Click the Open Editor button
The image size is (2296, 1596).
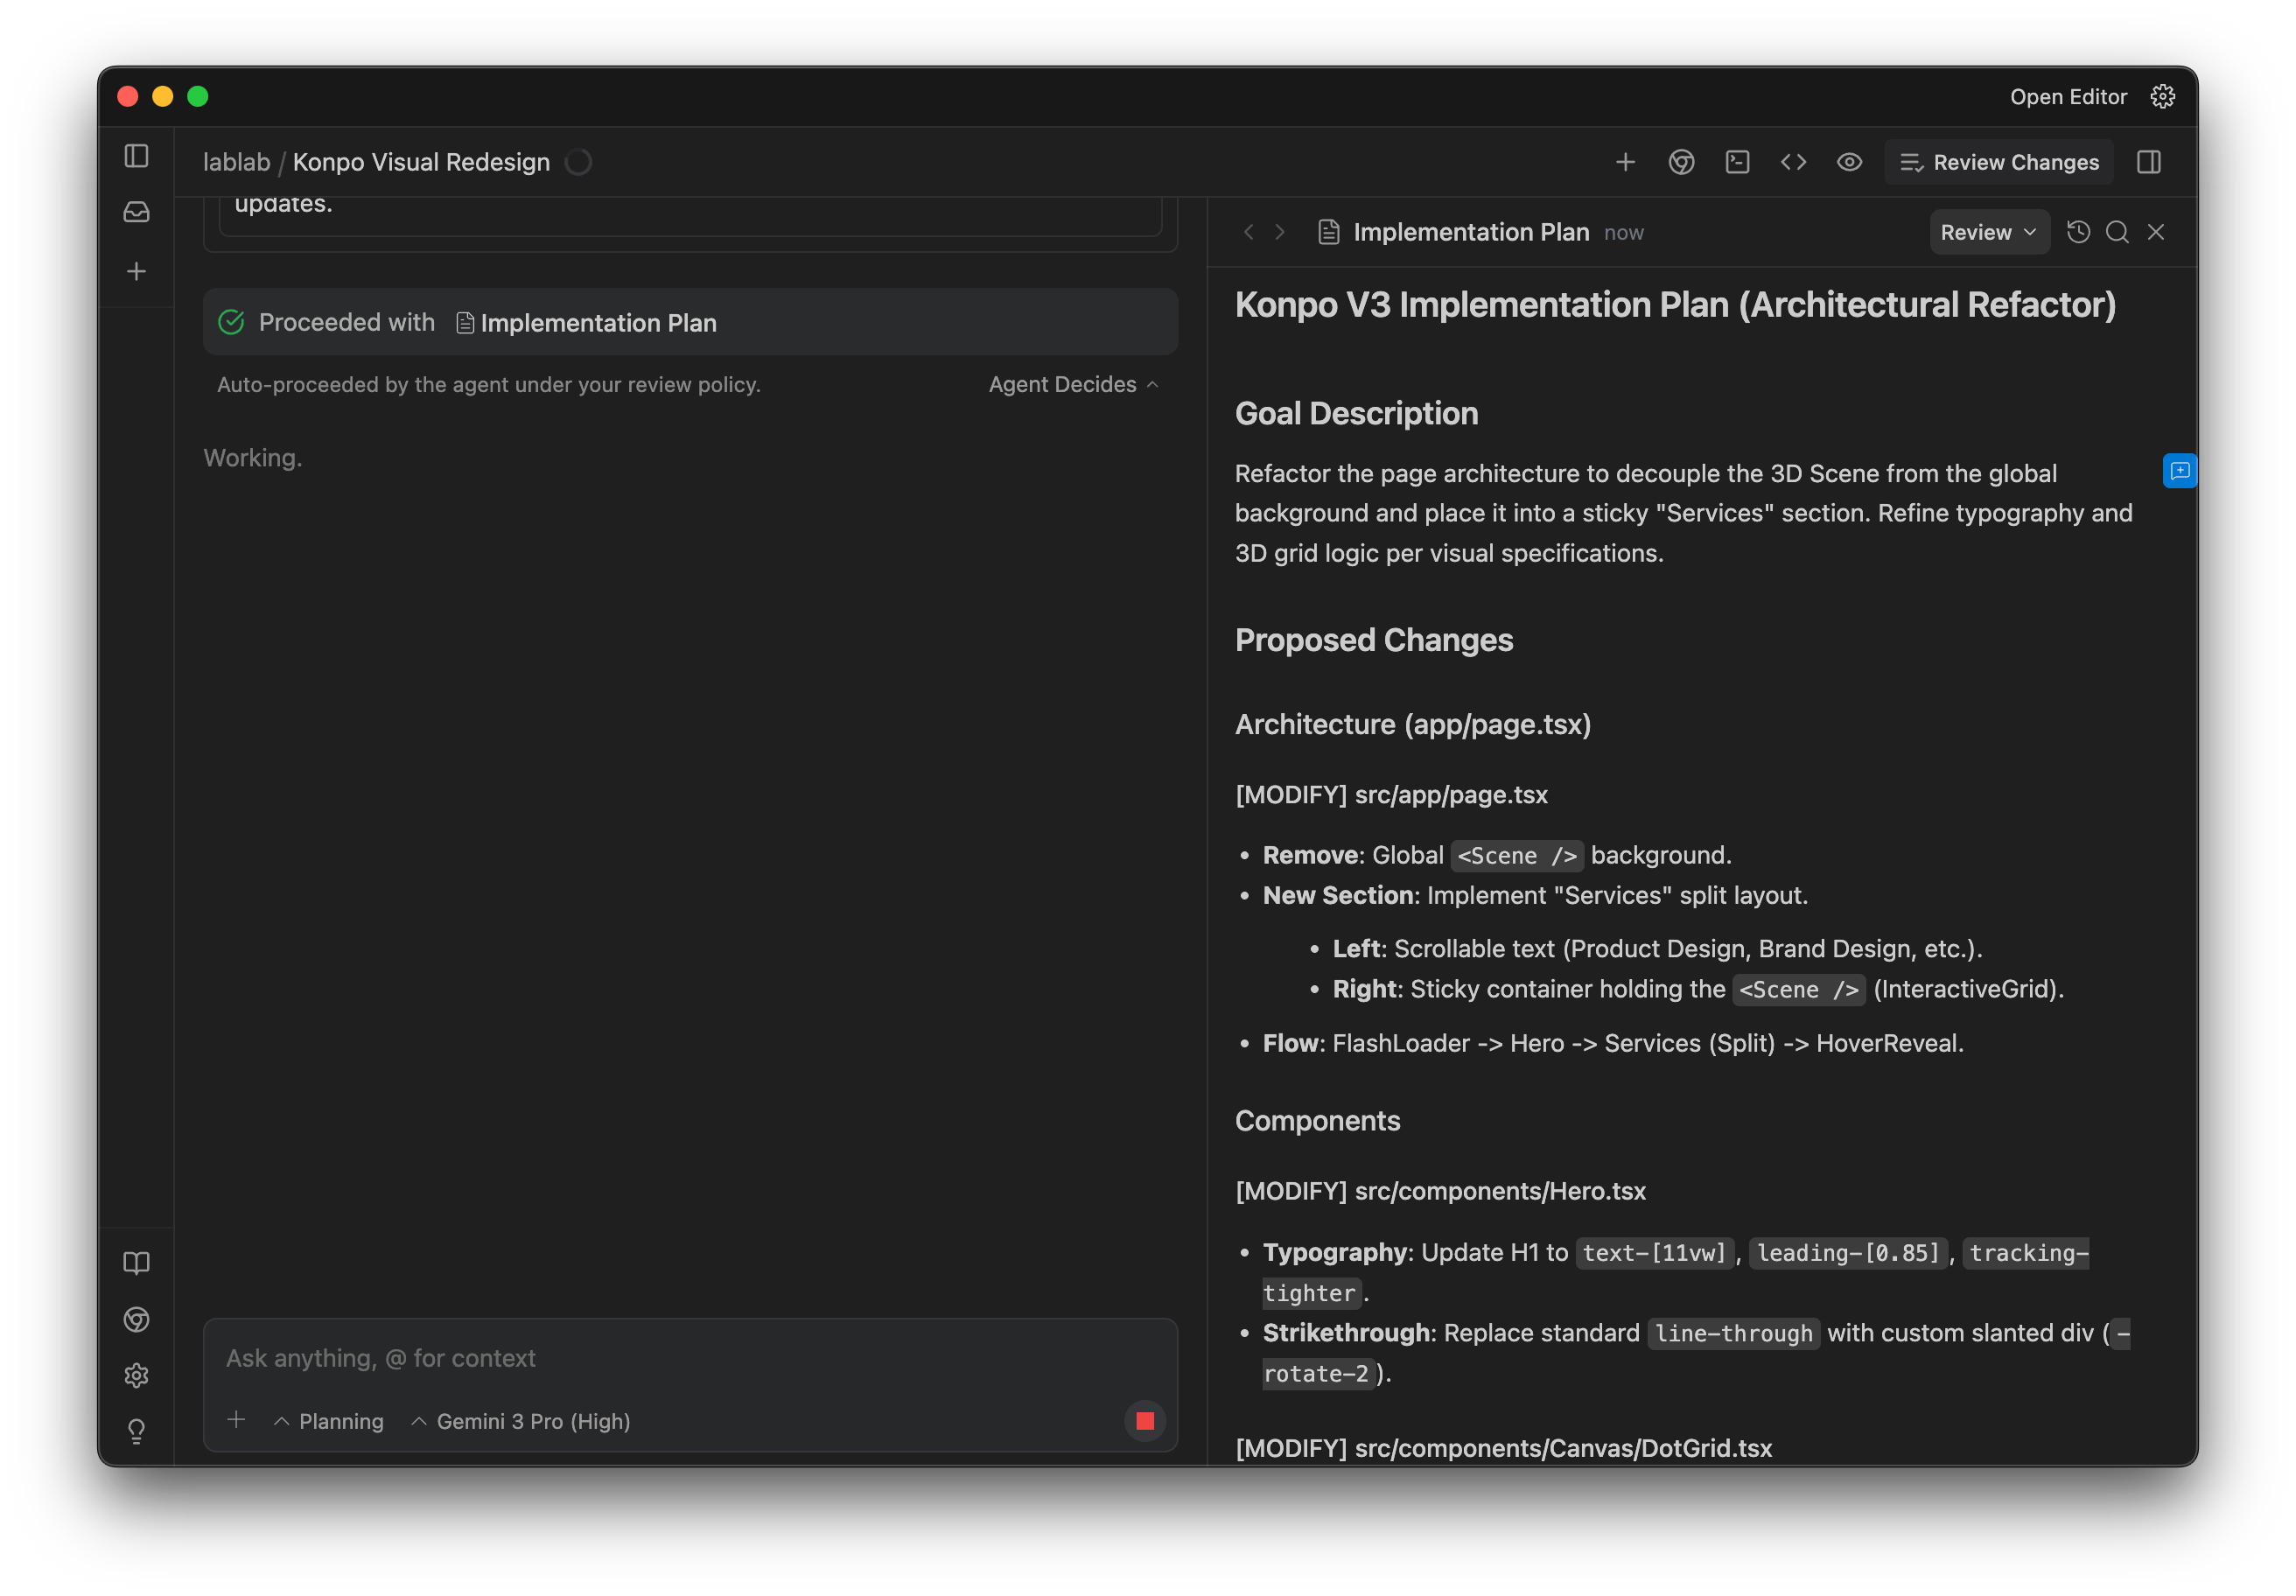click(x=2068, y=97)
